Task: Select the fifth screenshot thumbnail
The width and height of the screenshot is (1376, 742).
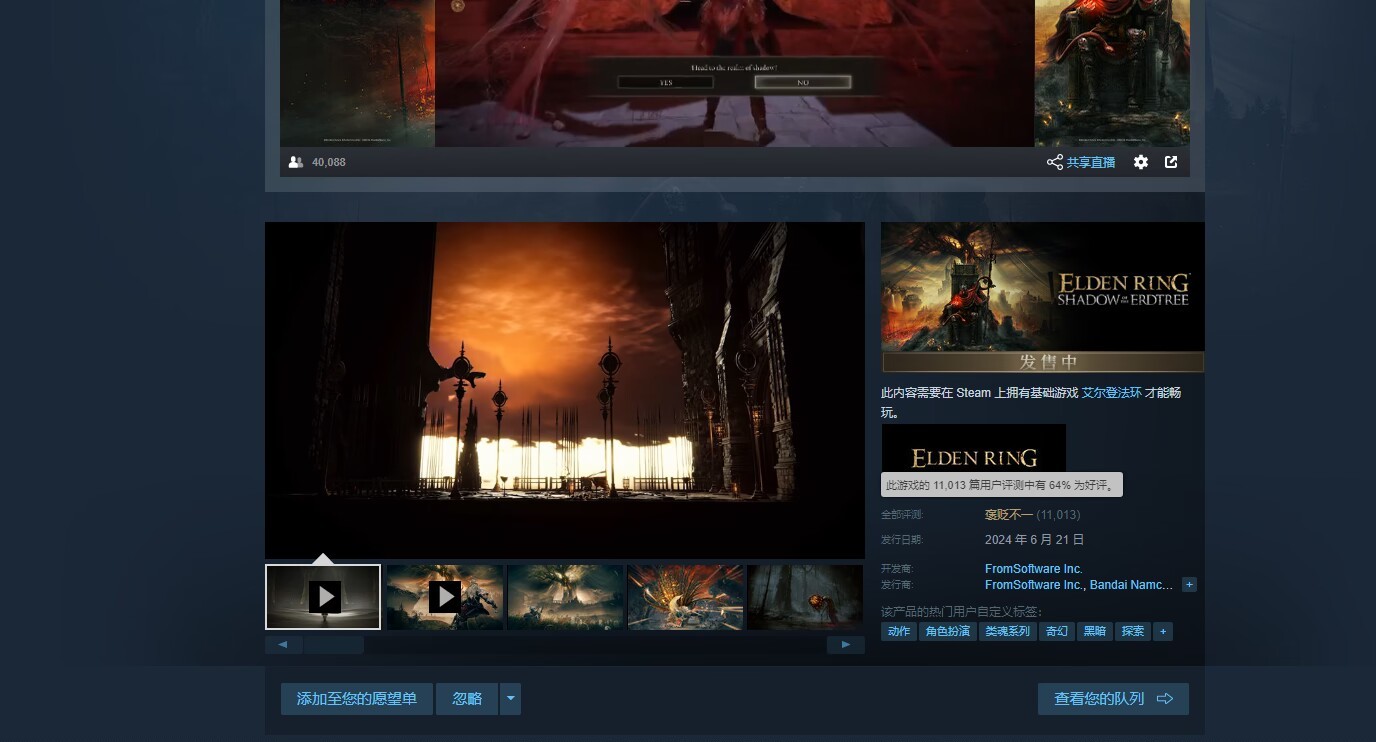Action: (x=805, y=597)
